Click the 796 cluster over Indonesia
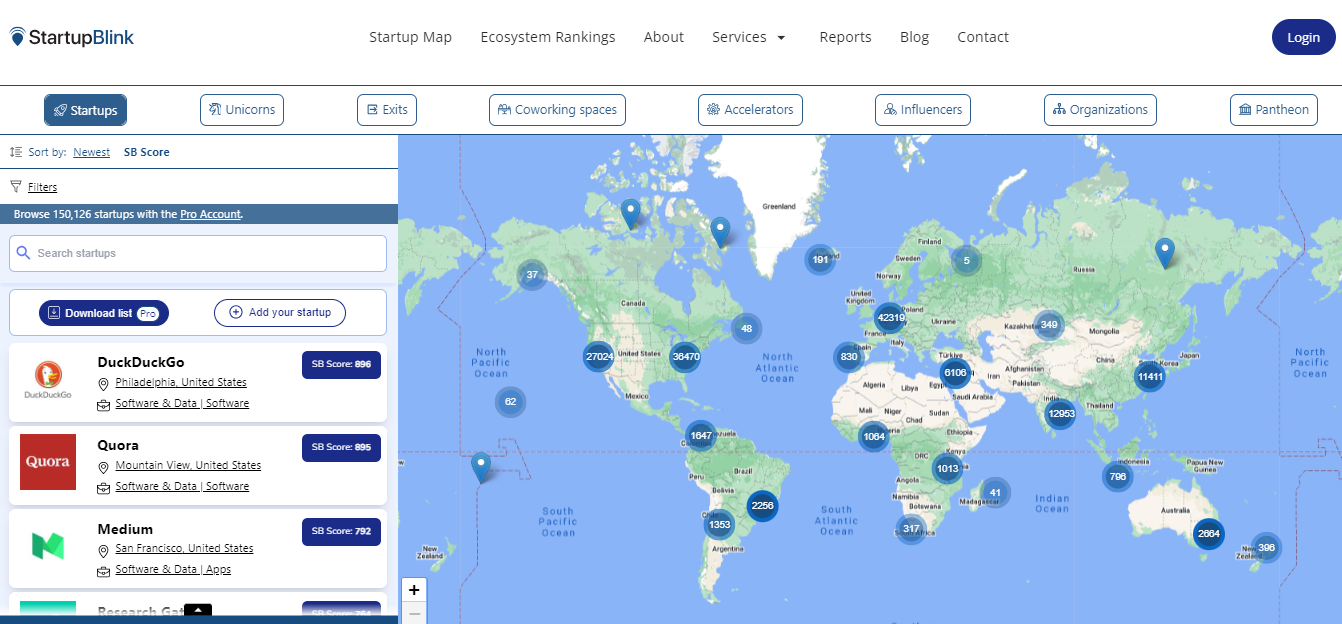The height and width of the screenshot is (624, 1342). pos(1117,477)
